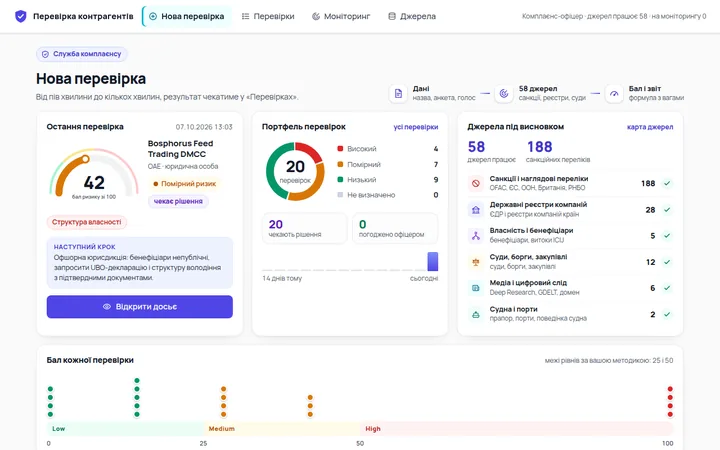Click checkmark next to sanctions count 188
Screen dimensions: 720x450
pyautogui.click(x=667, y=183)
